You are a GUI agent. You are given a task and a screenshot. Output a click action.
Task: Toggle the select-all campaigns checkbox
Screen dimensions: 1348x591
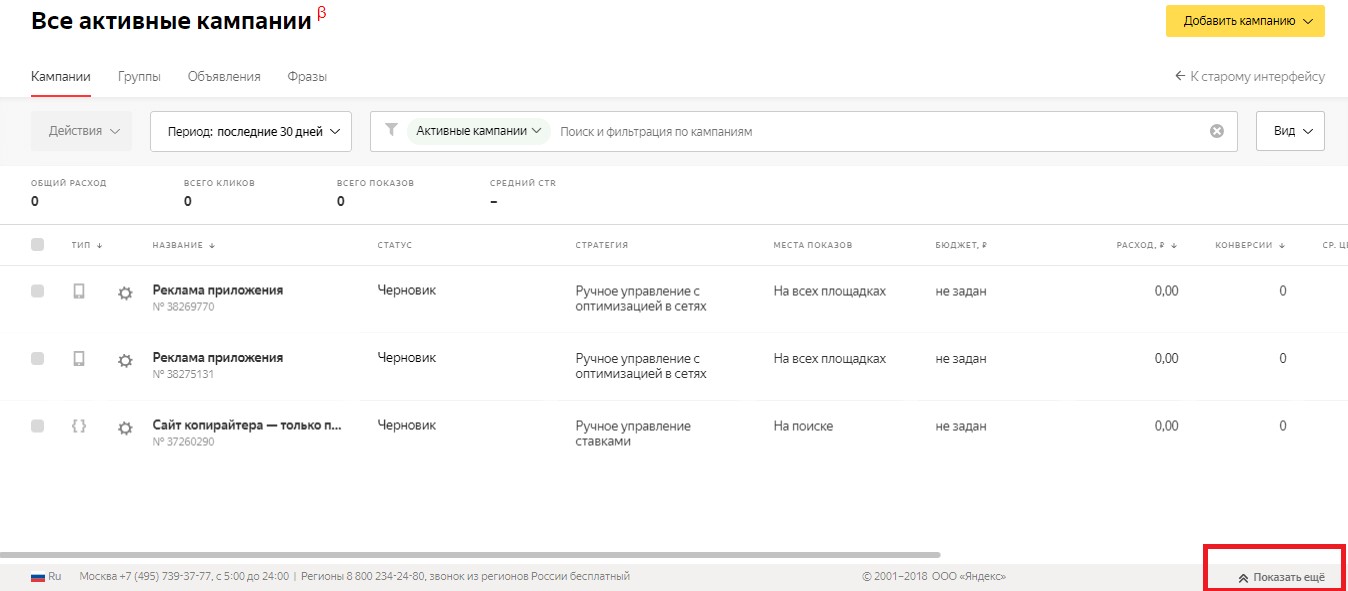(38, 245)
